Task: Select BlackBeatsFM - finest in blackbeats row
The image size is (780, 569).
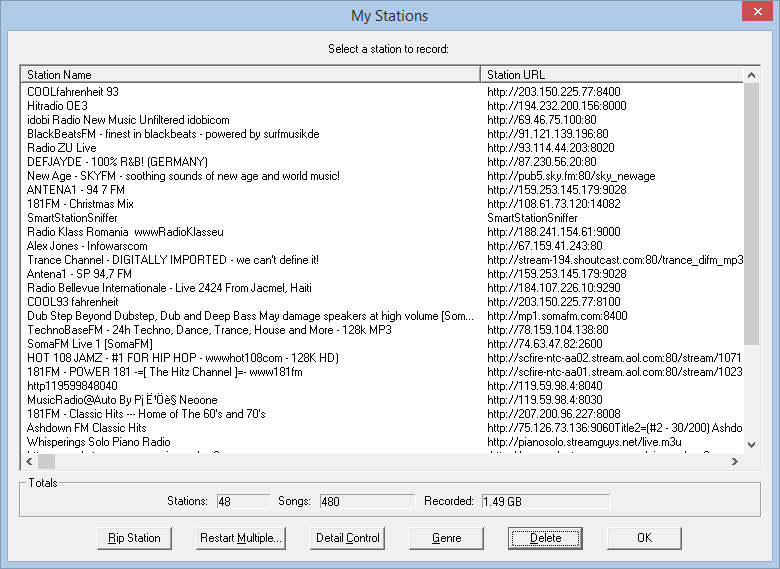Action: [173, 134]
